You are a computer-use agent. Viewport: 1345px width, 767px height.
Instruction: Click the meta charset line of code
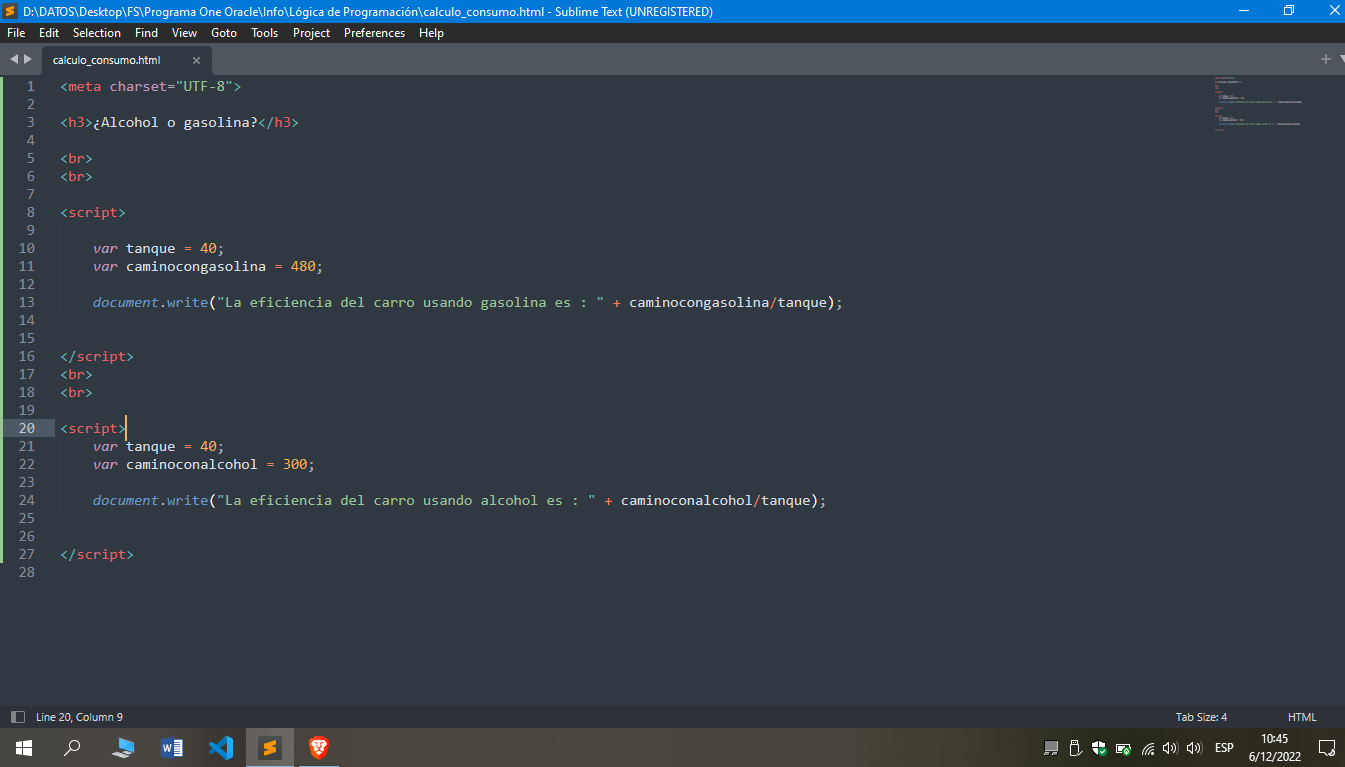(151, 86)
